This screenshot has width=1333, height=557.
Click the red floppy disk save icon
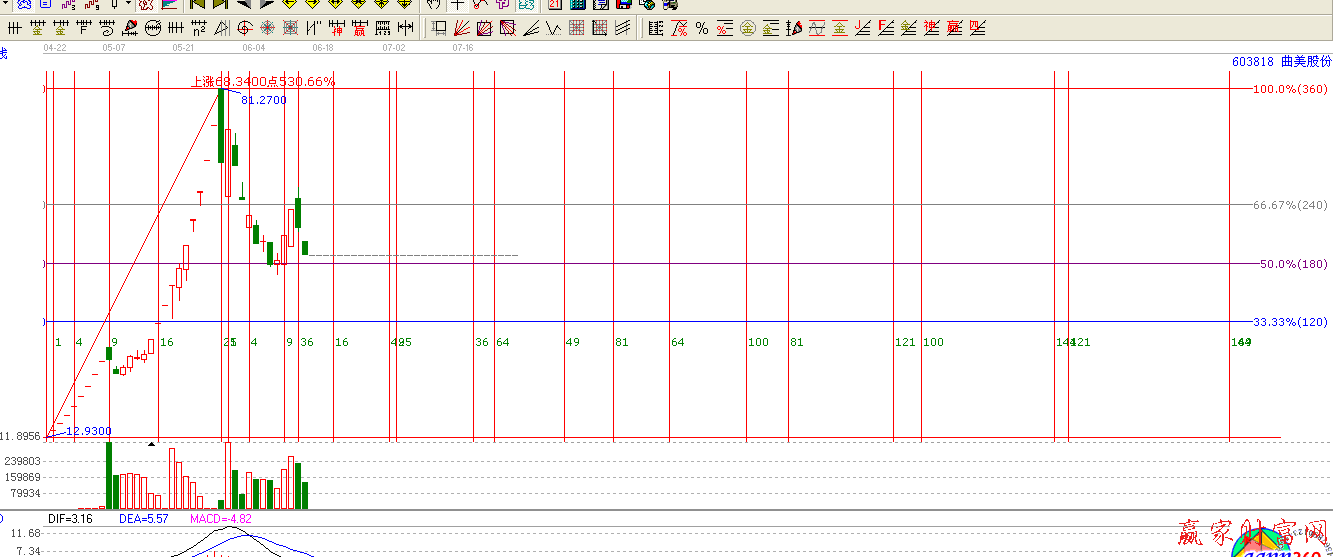tap(623, 5)
